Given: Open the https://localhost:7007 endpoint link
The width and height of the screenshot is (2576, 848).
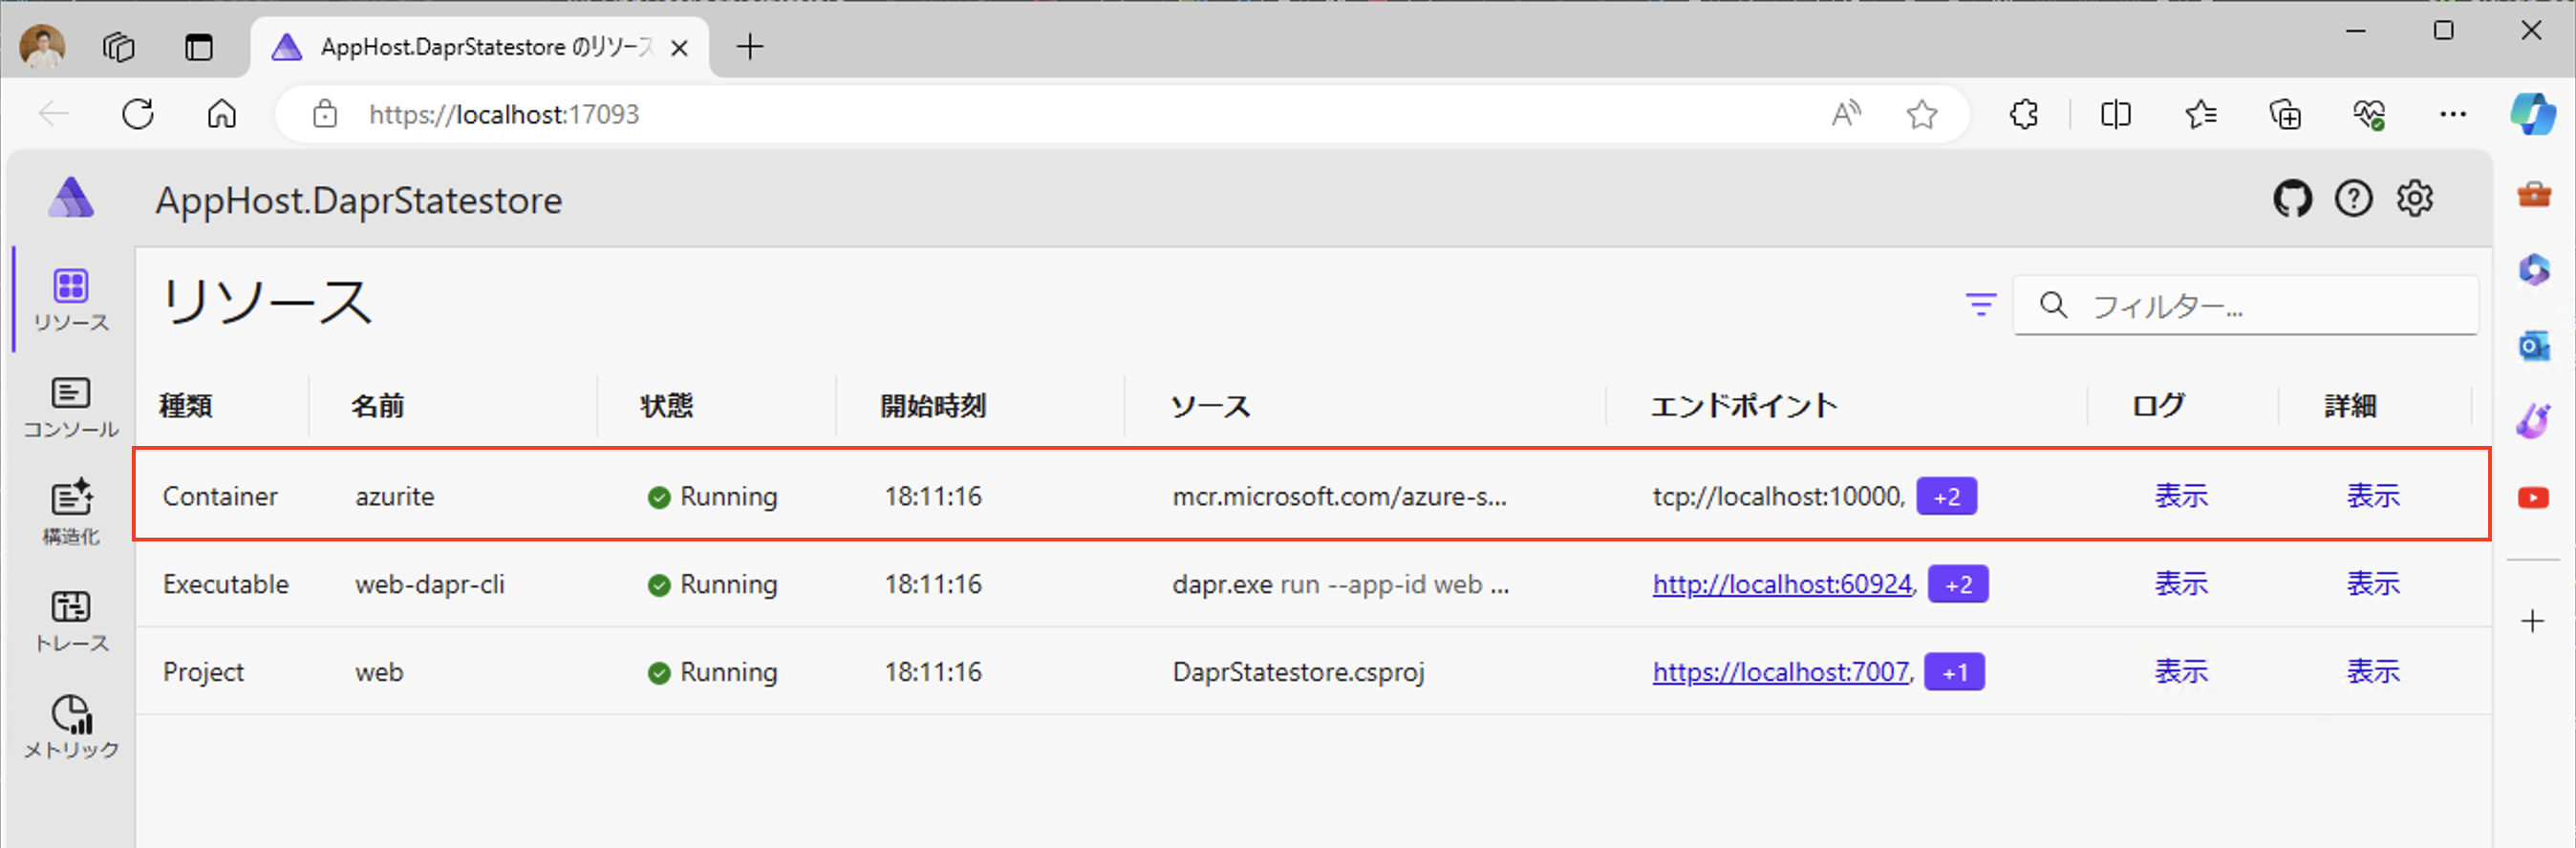Looking at the screenshot, I should (x=1781, y=672).
